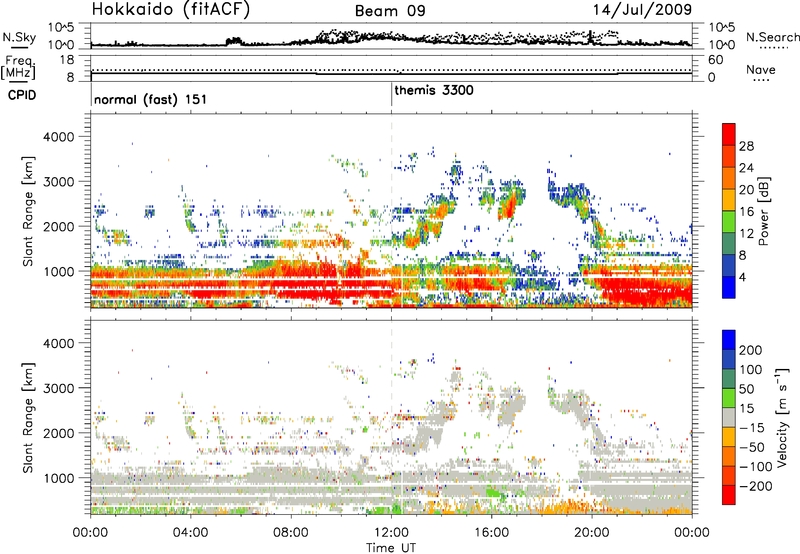
Task: Click power color bar value '4'
Action: point(742,277)
